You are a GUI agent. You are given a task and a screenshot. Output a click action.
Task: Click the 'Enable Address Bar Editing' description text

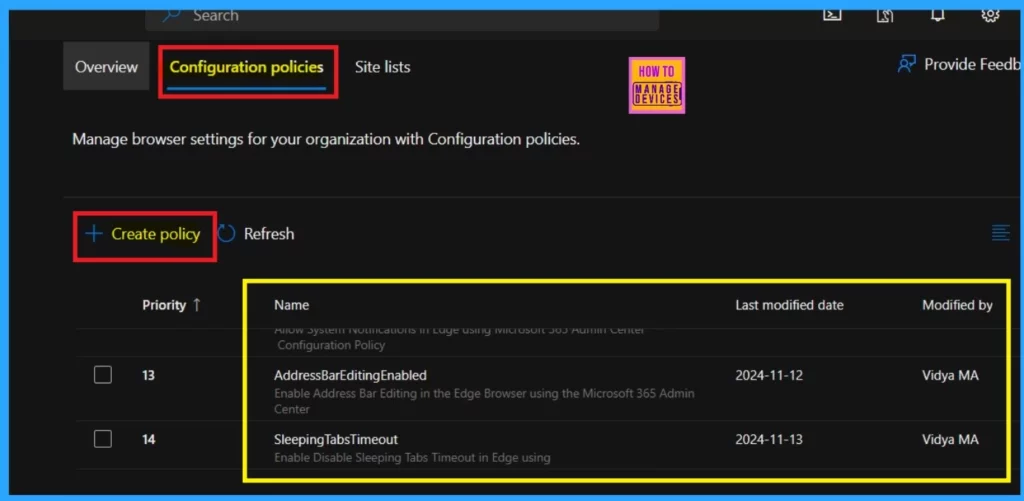(x=484, y=402)
